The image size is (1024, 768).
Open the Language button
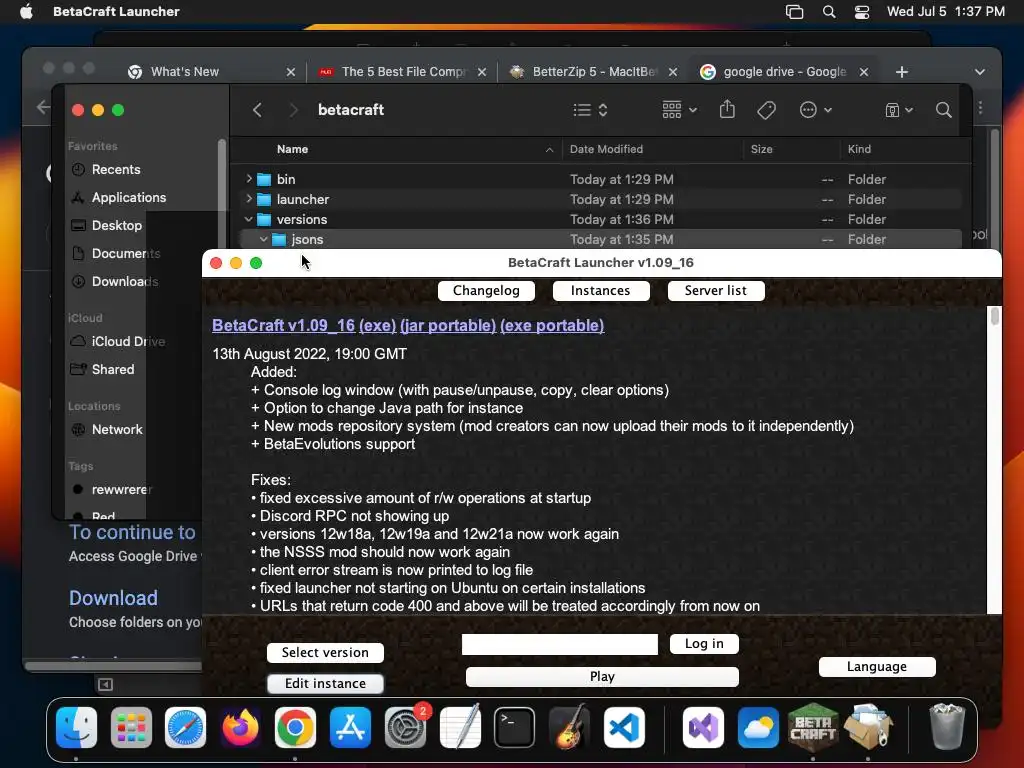point(877,667)
